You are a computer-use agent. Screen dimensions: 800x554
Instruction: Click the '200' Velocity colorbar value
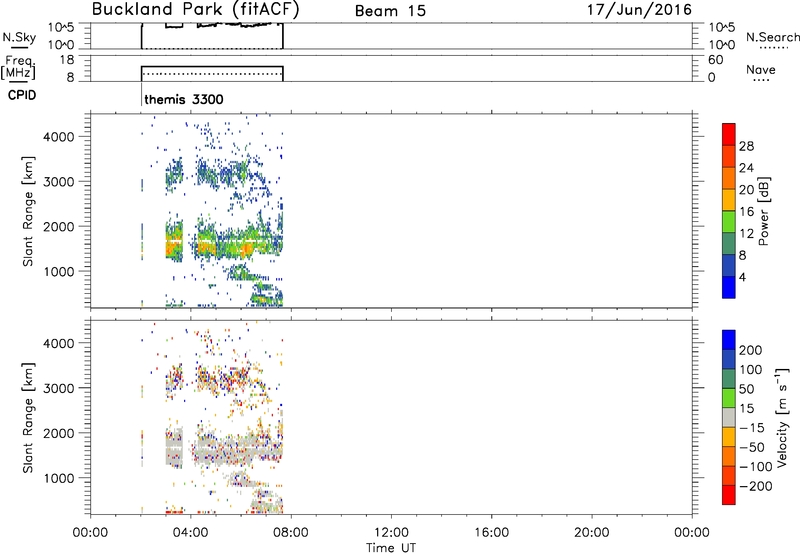click(x=751, y=350)
